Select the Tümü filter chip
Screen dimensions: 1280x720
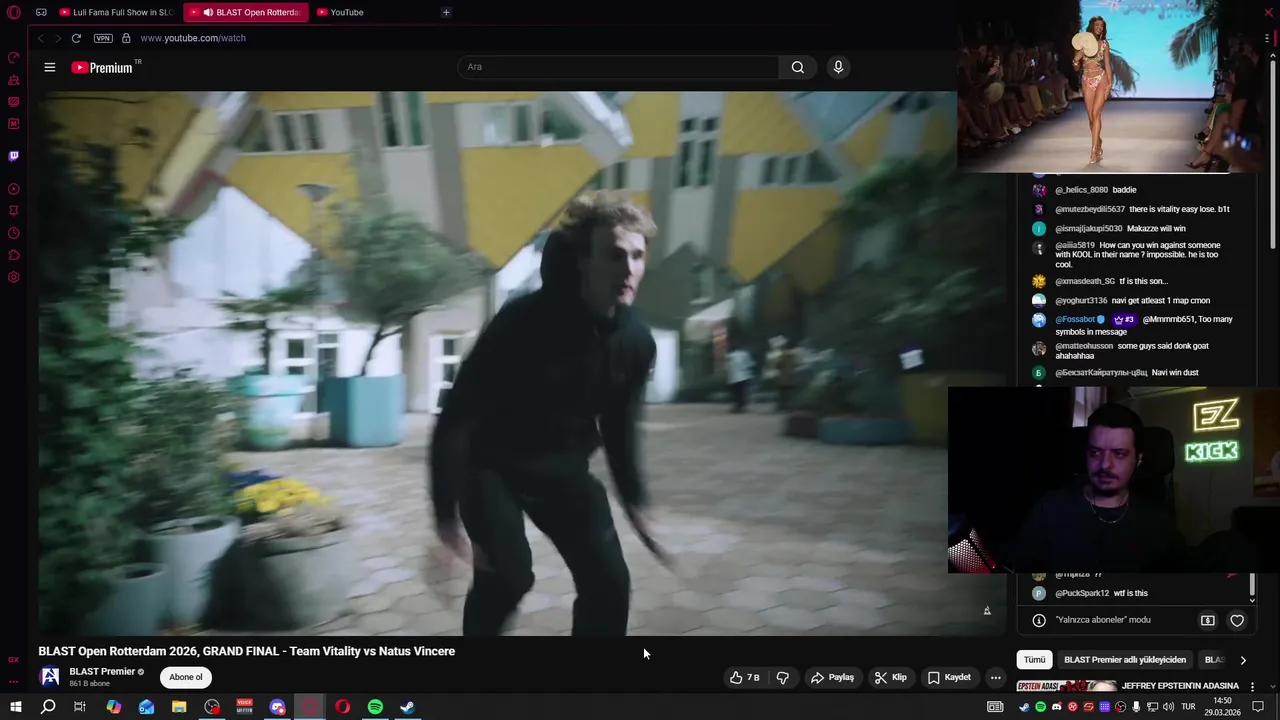point(1034,660)
